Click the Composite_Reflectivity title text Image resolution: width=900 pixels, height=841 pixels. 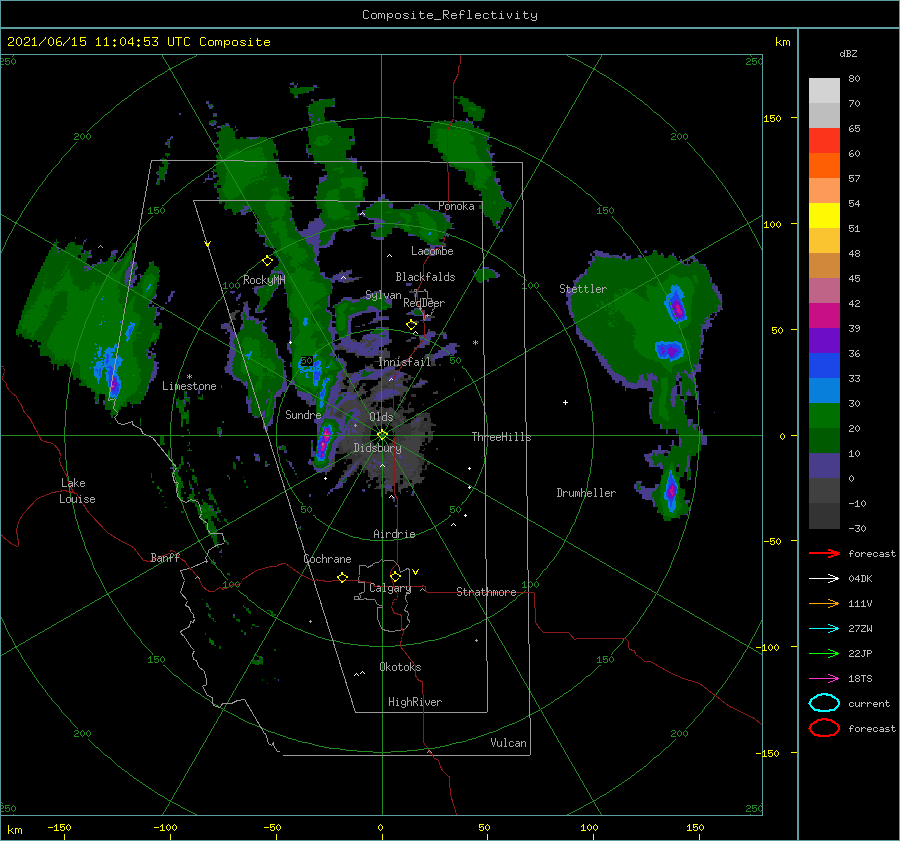(449, 15)
